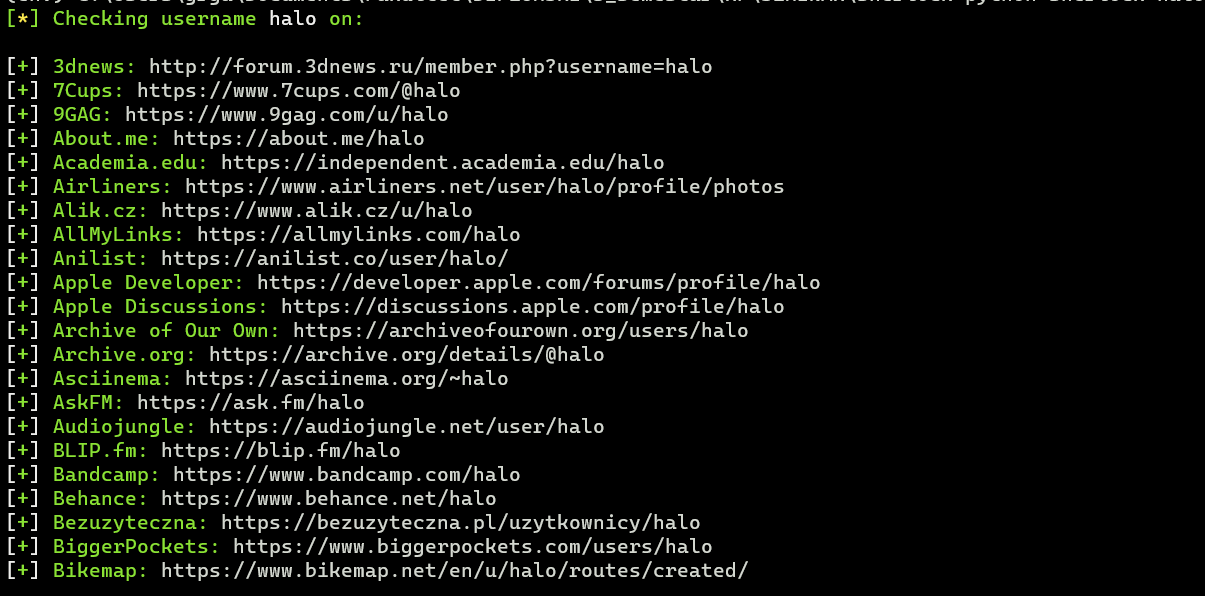The image size is (1205, 596).
Task: Open the Alik.cz user URL
Action: [316, 211]
